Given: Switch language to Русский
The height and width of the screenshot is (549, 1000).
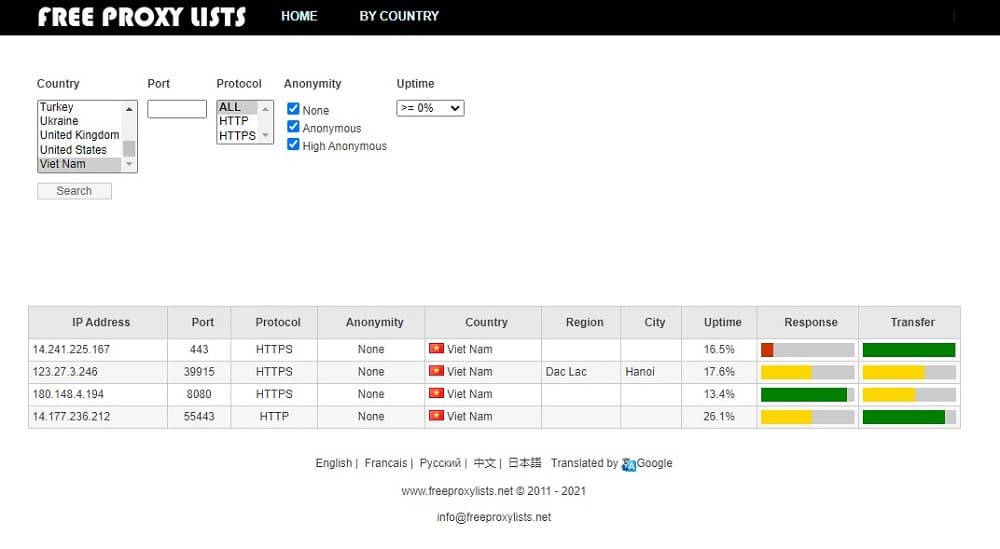Looking at the screenshot, I should coord(440,463).
